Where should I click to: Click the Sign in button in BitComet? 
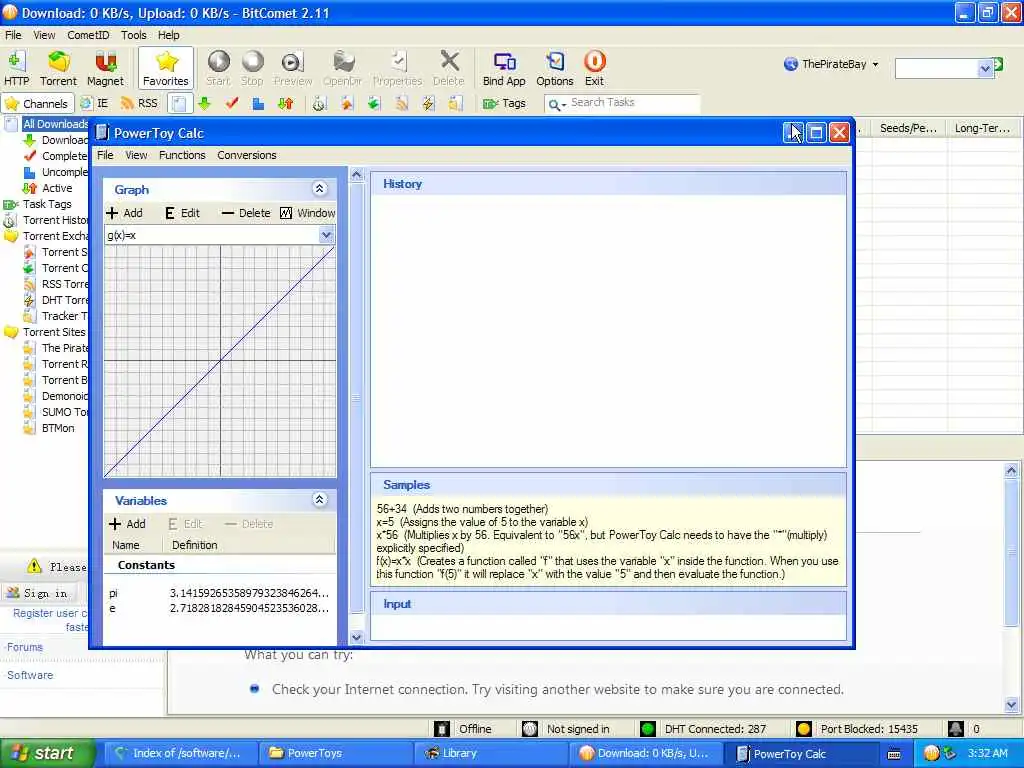[x=38, y=593]
